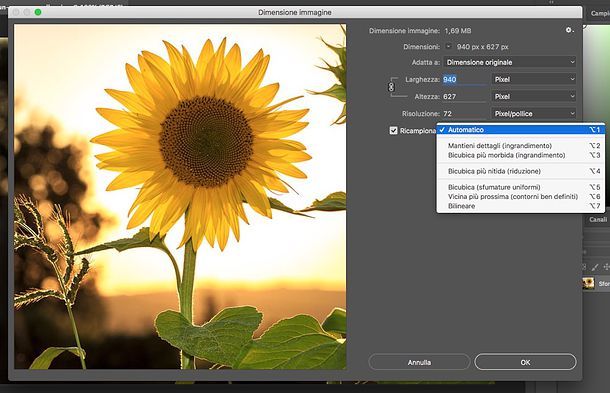The width and height of the screenshot is (610, 393).
Task: Click the Risoluzione value field
Action: [x=464, y=114]
